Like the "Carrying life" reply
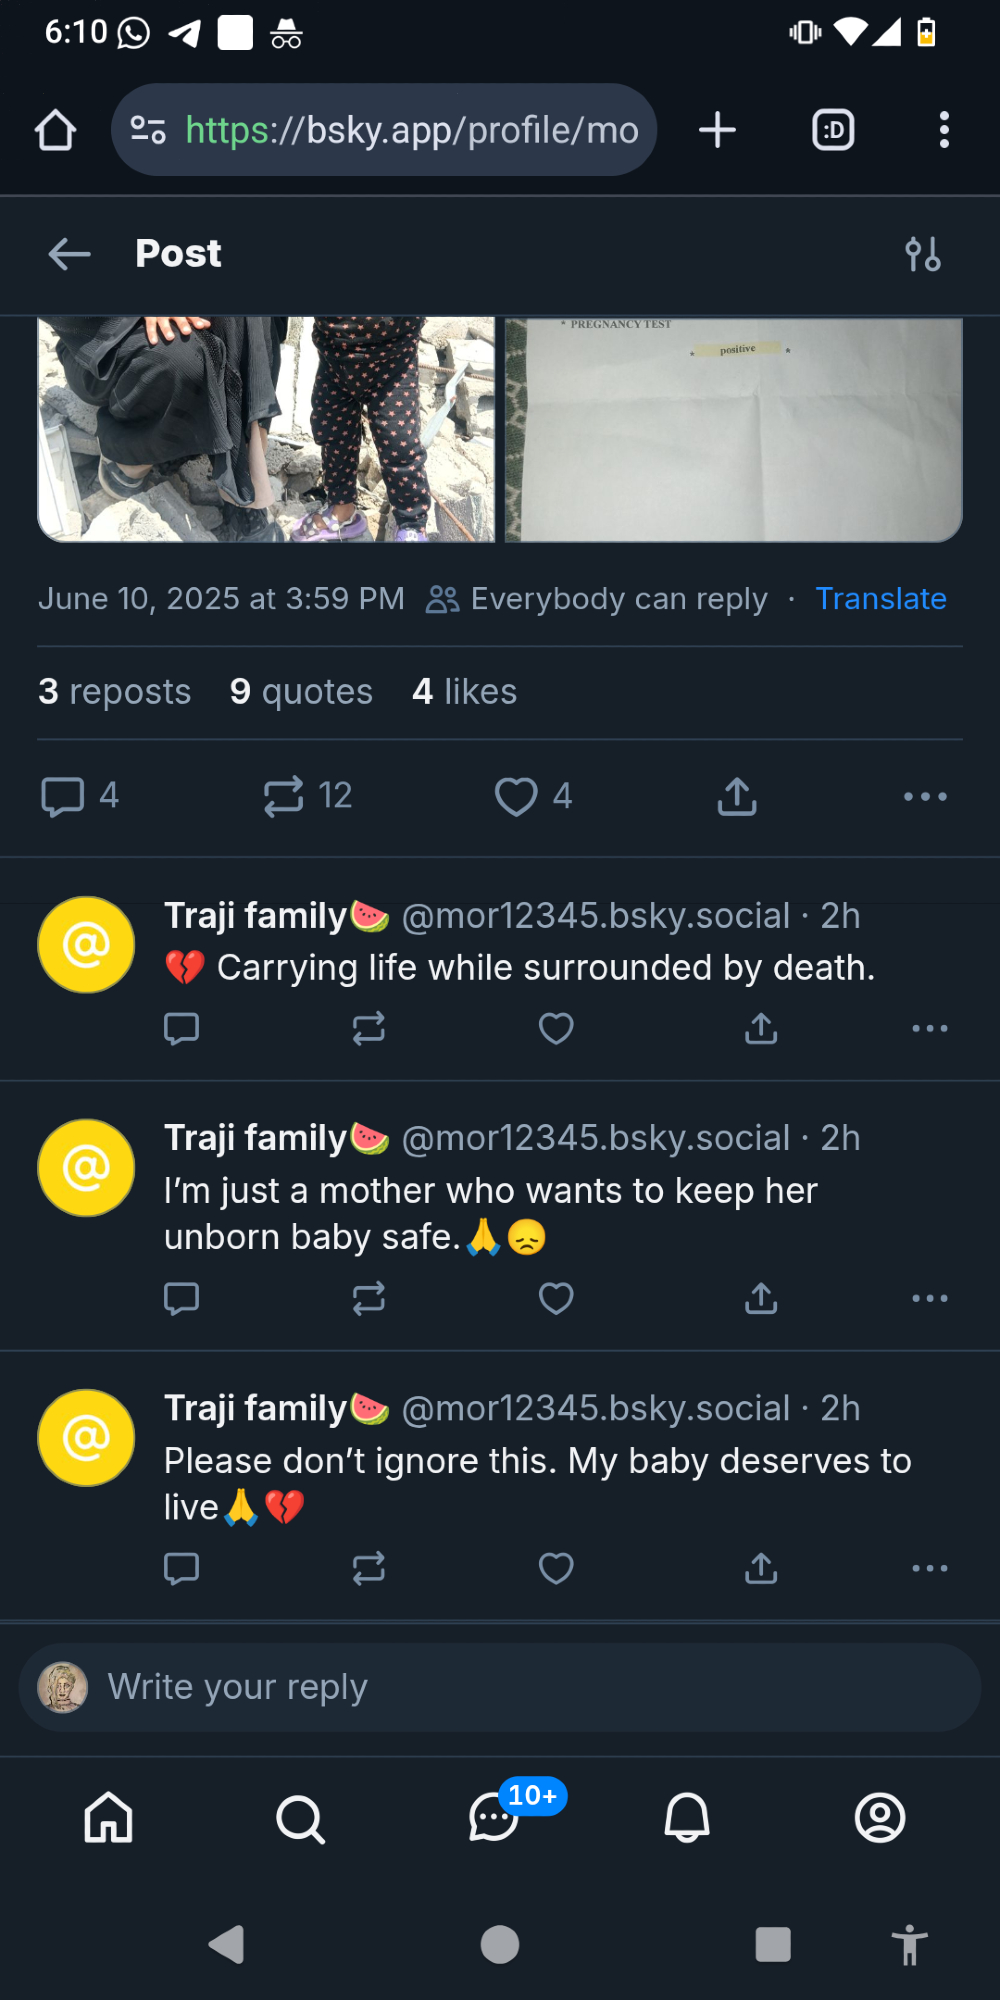Screen dimensions: 1000x2000 [x=556, y=1029]
